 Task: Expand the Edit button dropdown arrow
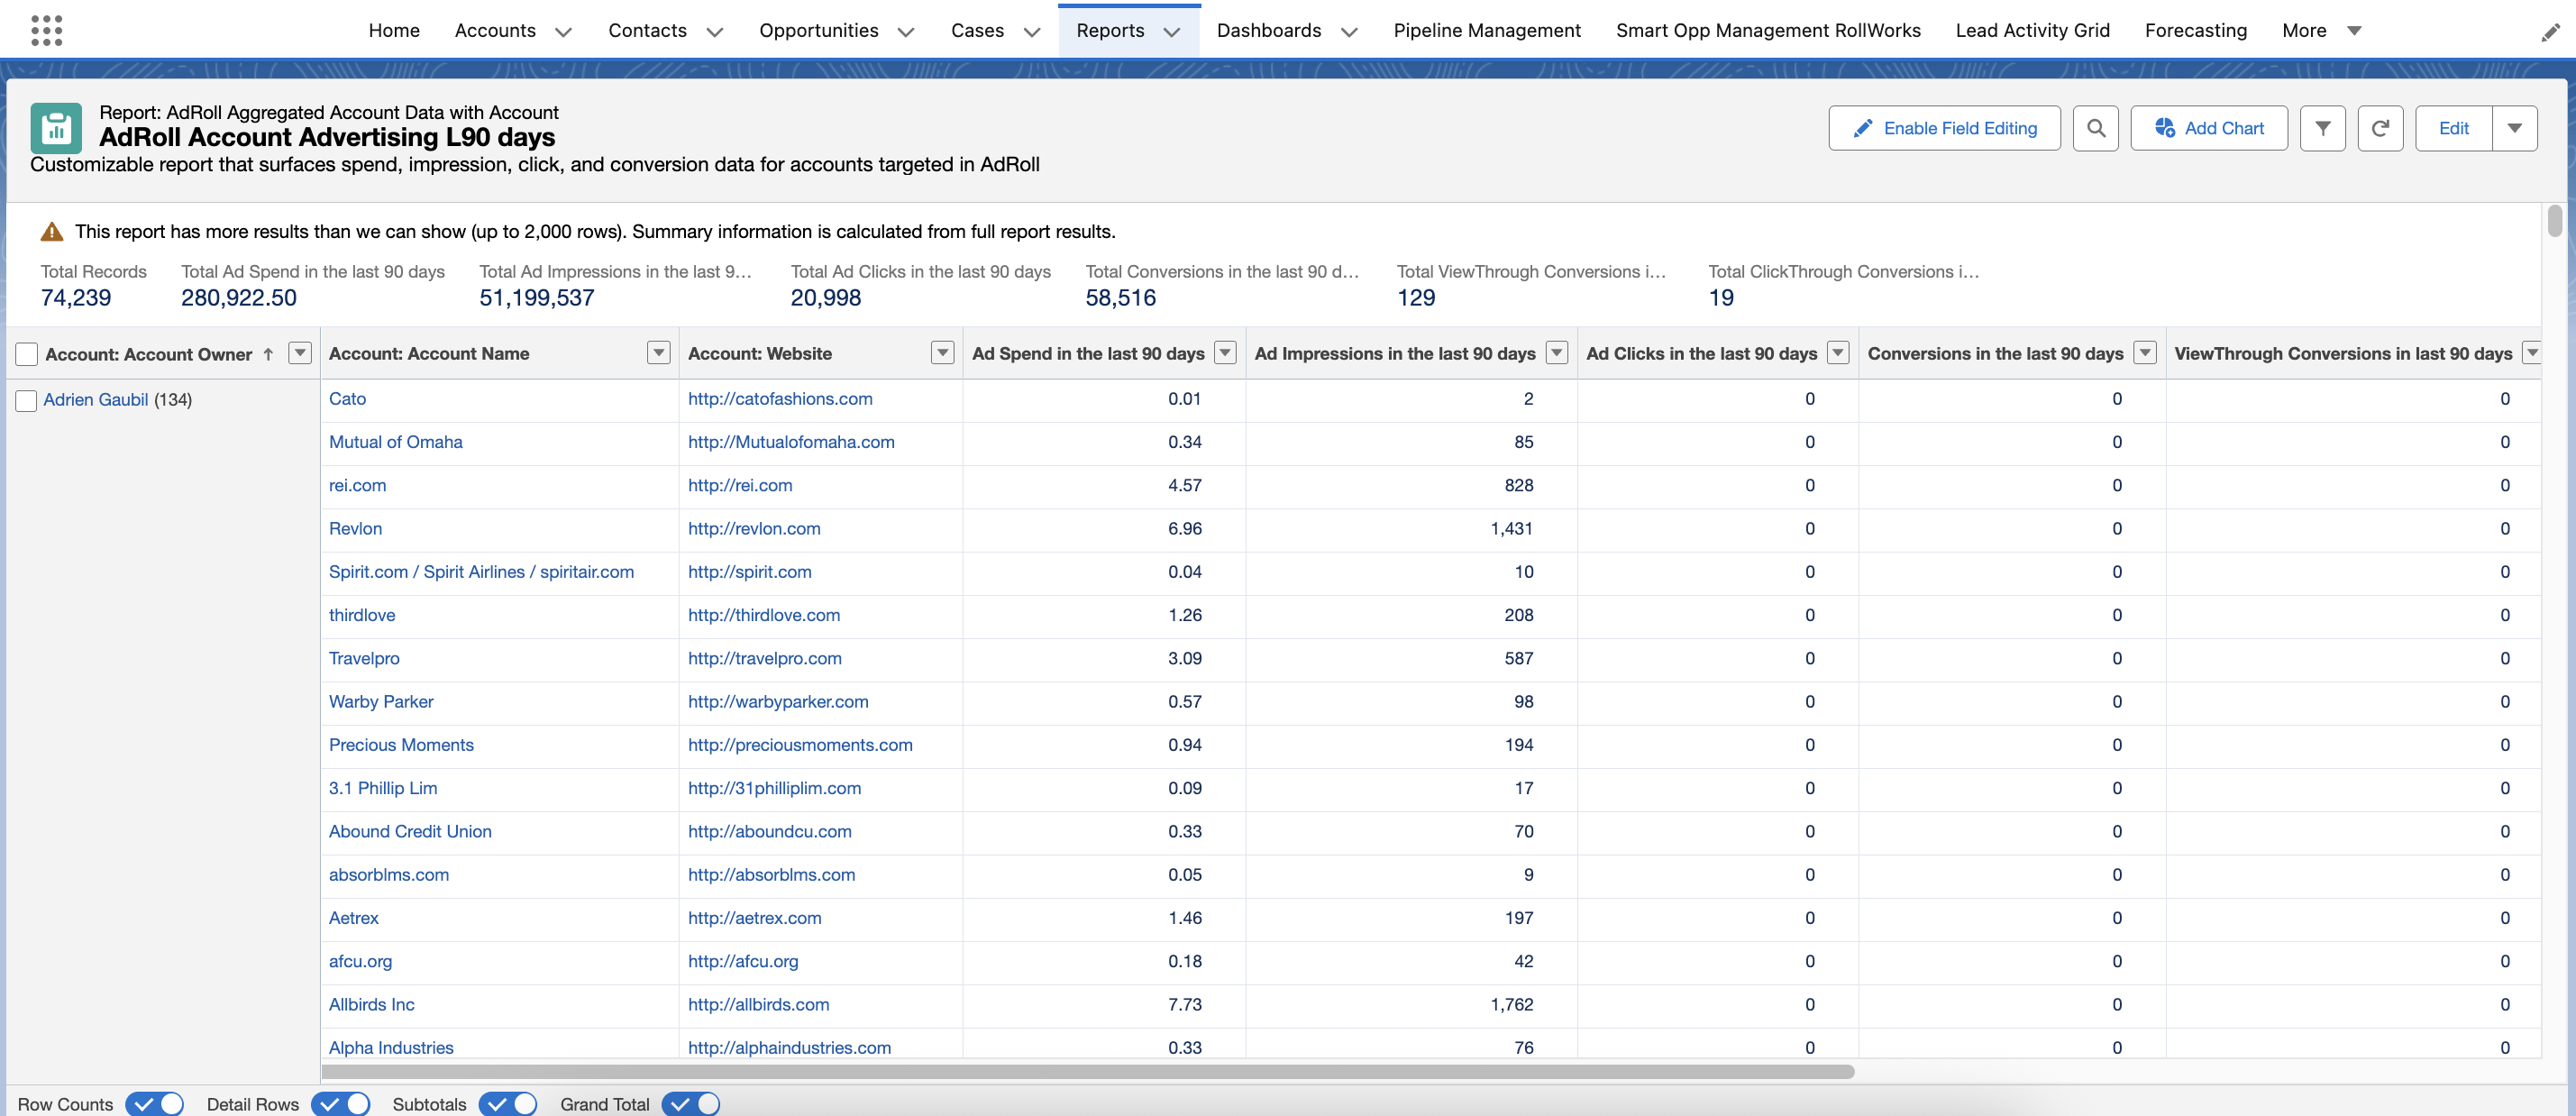[x=2514, y=128]
